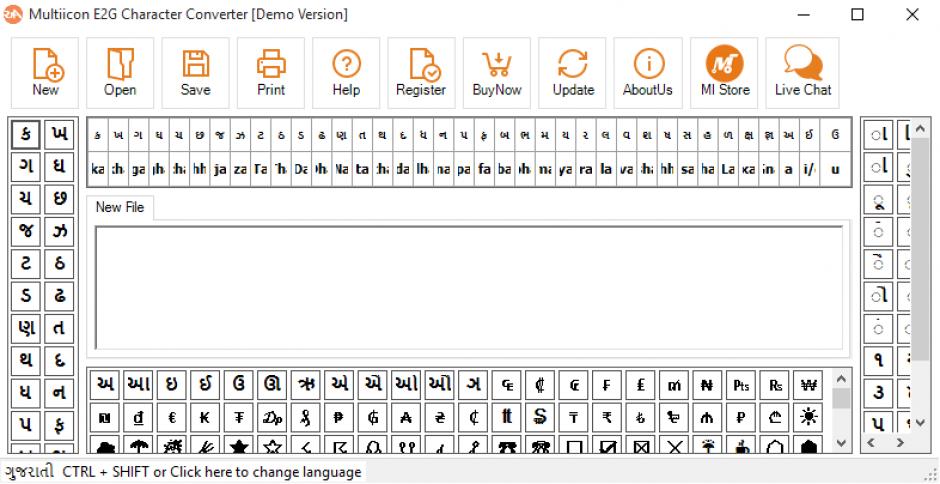This screenshot has height=484, width=940.
Task: Insert vowel ઇ from bottom symbol panel
Action: coord(172,385)
